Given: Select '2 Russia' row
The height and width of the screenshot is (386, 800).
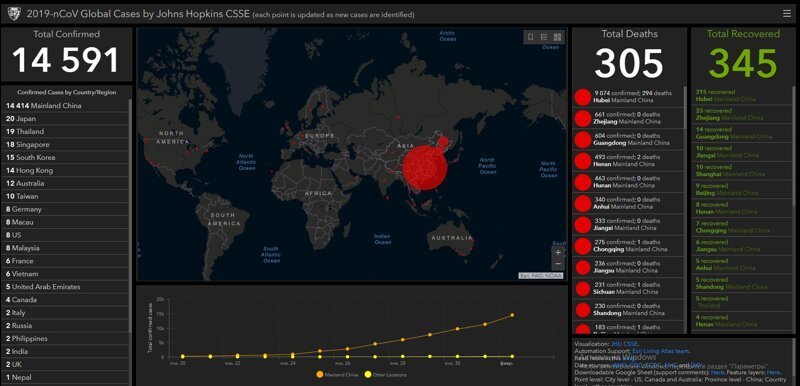Looking at the screenshot, I should (x=65, y=326).
